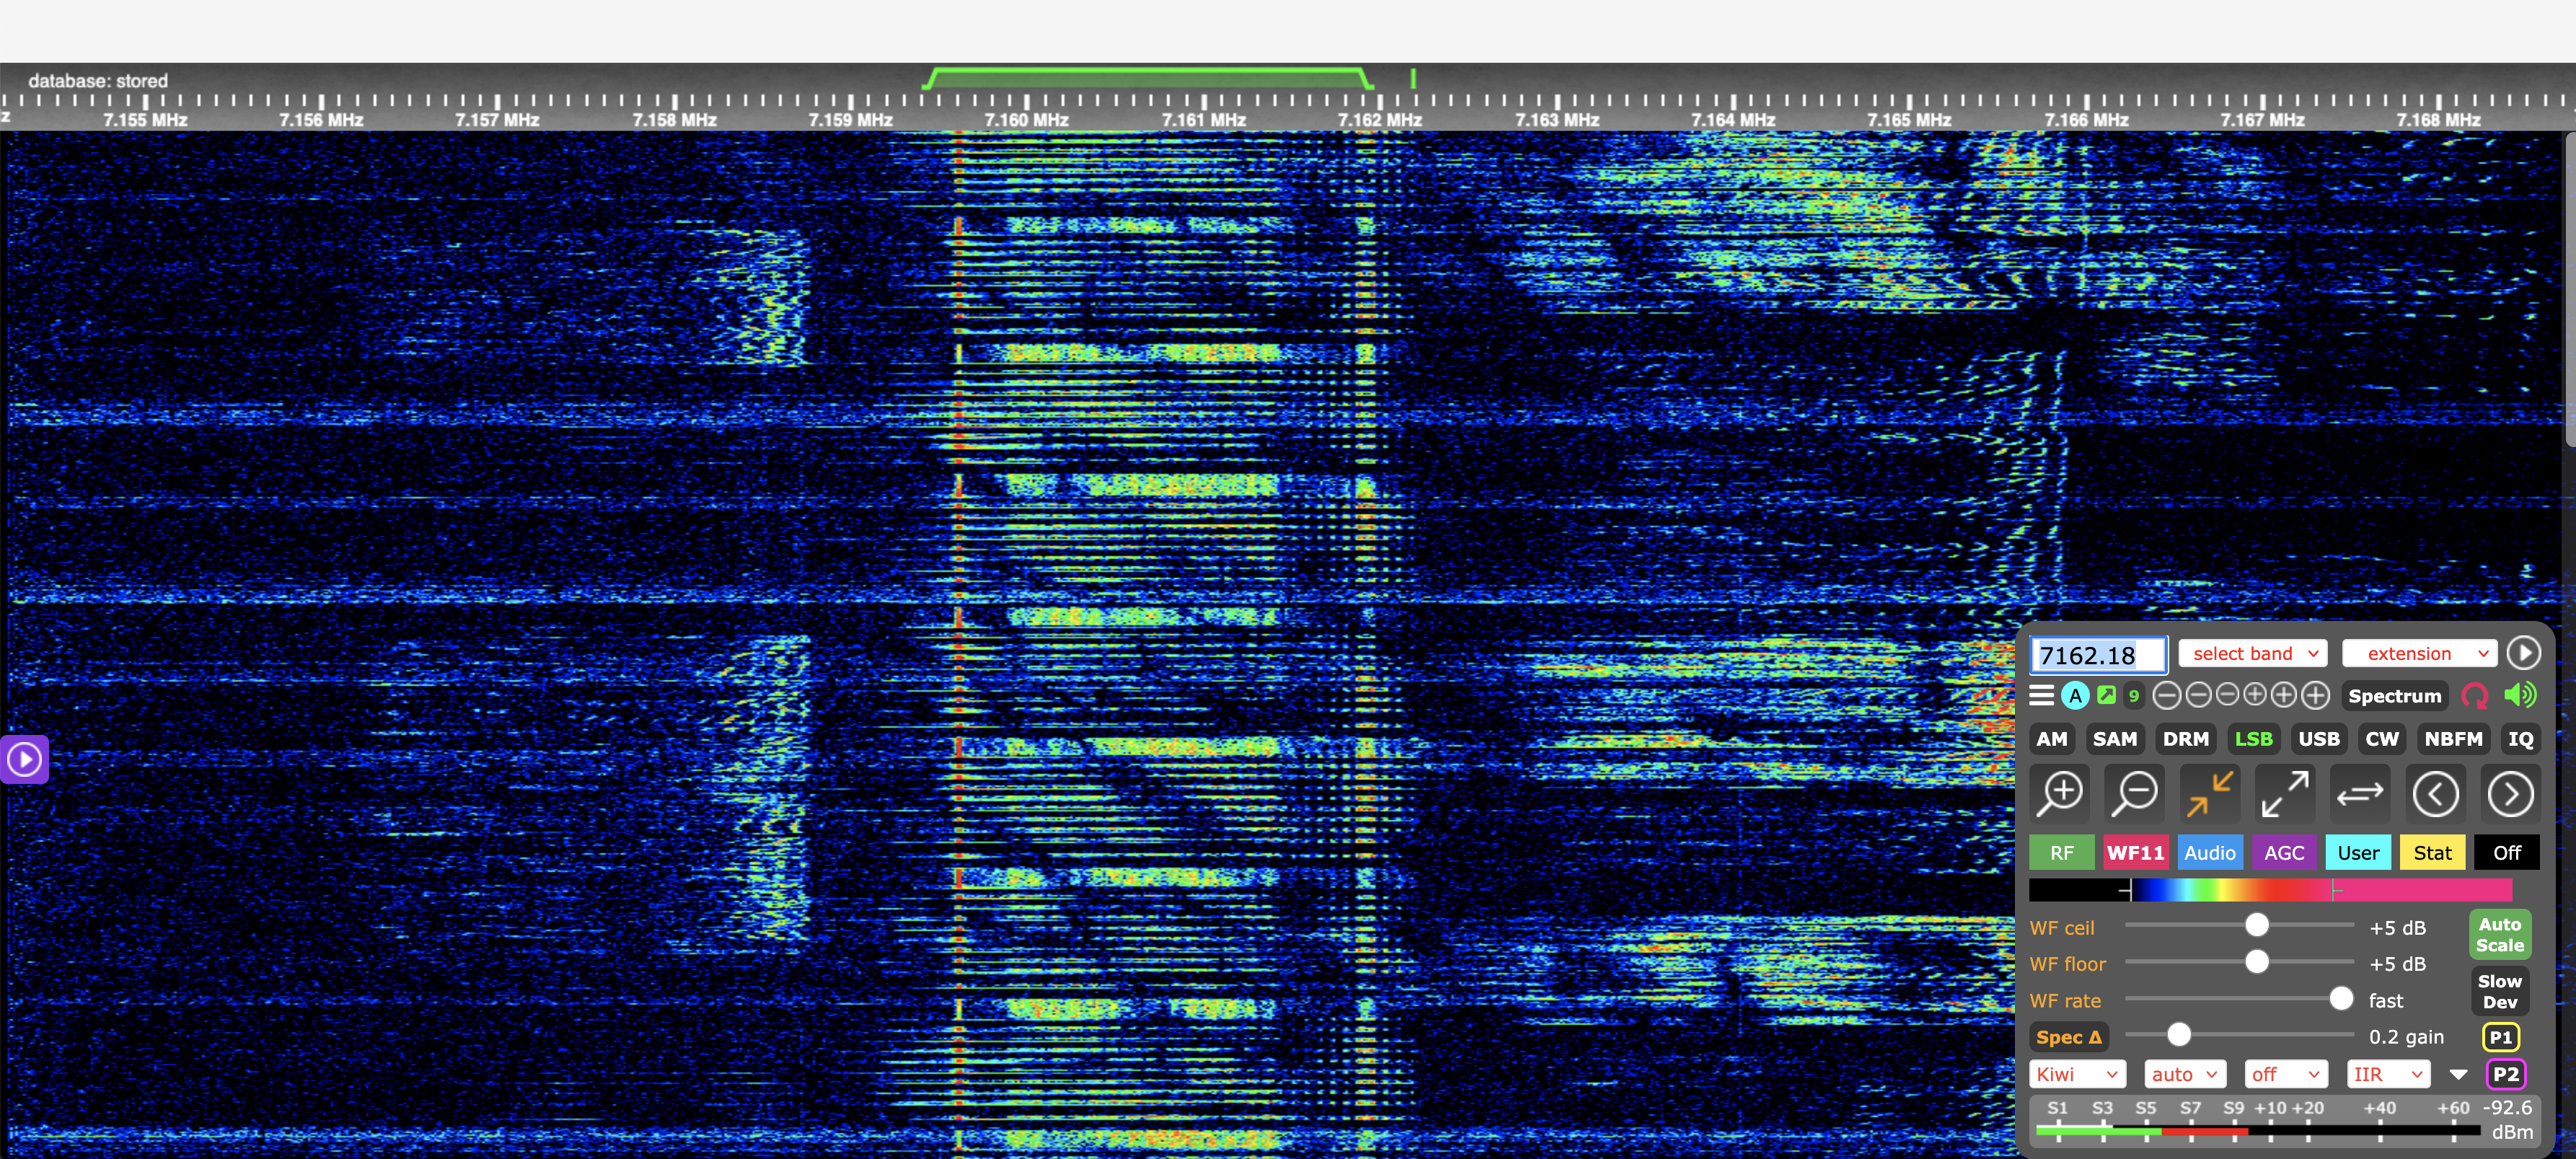This screenshot has width=2576, height=1159.
Task: Click the max zoom out expand arrows
Action: pyautogui.click(x=2285, y=794)
